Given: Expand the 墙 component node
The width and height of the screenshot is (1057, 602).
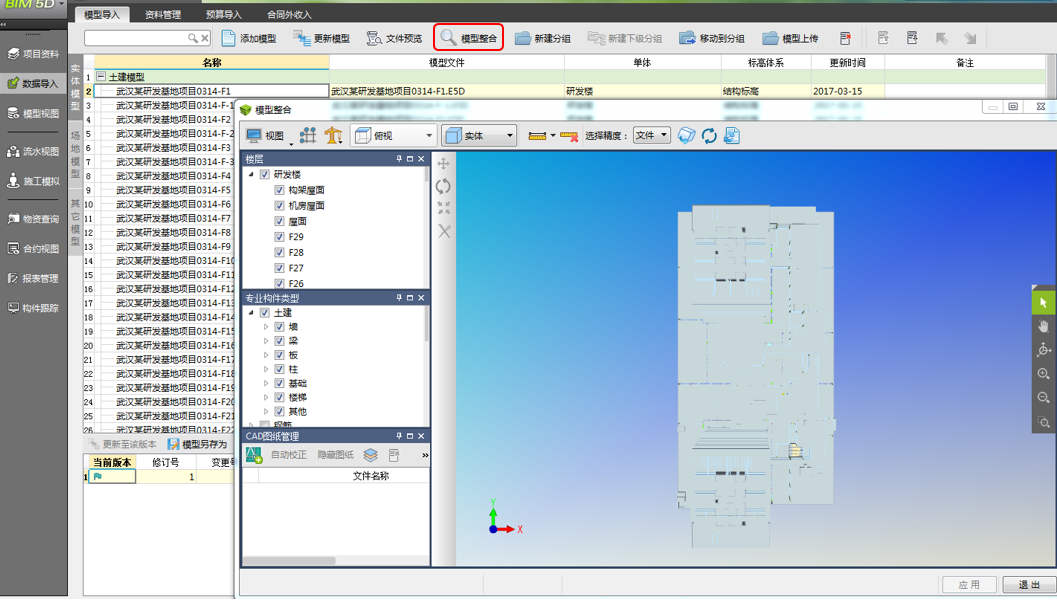Looking at the screenshot, I should pos(266,327).
